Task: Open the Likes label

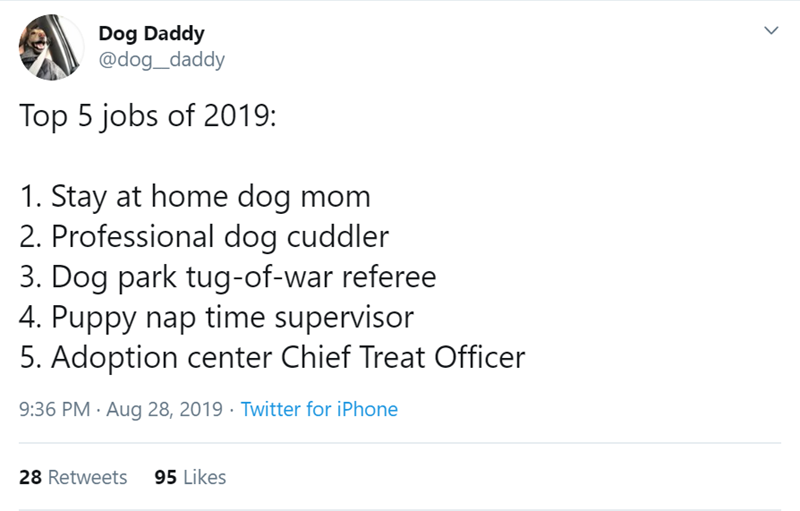Action: pyautogui.click(x=205, y=477)
